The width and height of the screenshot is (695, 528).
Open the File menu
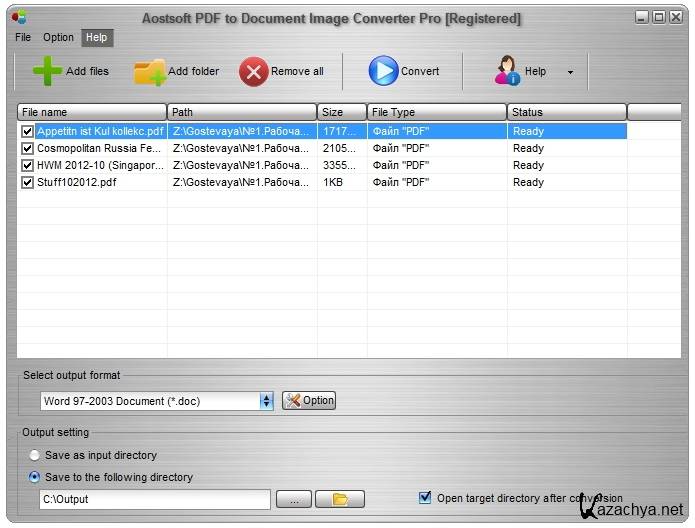pos(23,37)
